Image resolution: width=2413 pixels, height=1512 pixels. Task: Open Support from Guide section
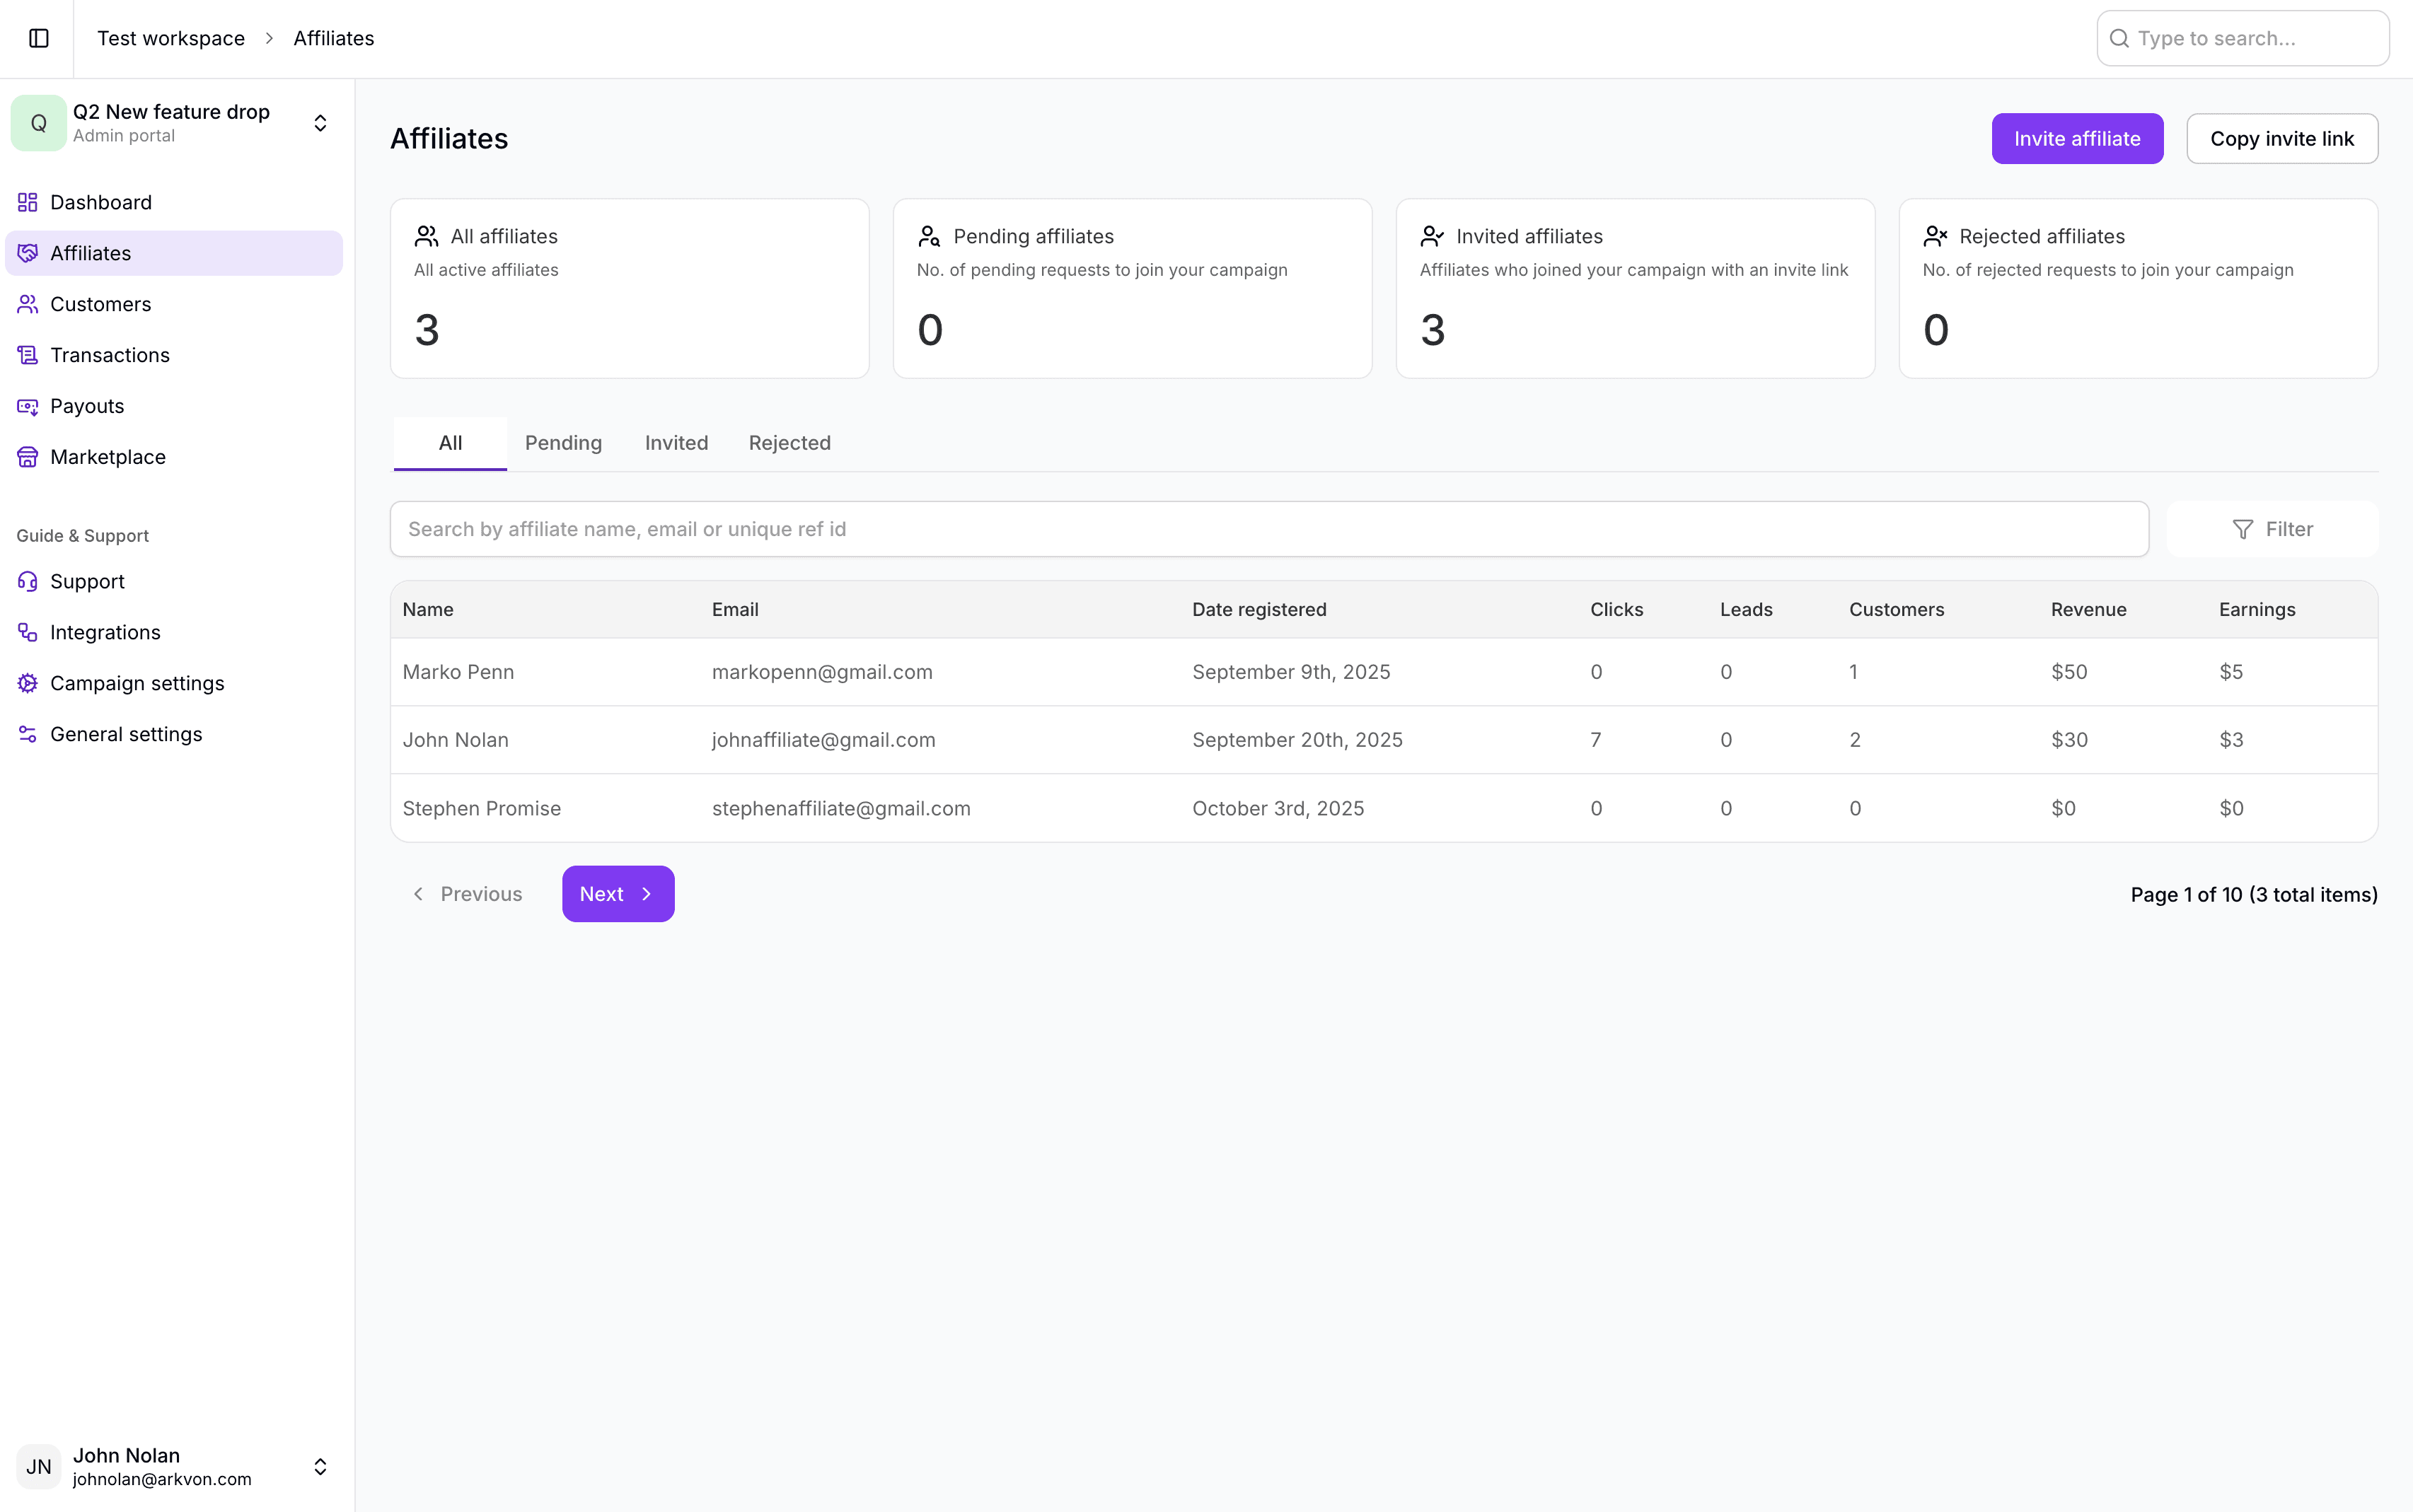(x=87, y=581)
